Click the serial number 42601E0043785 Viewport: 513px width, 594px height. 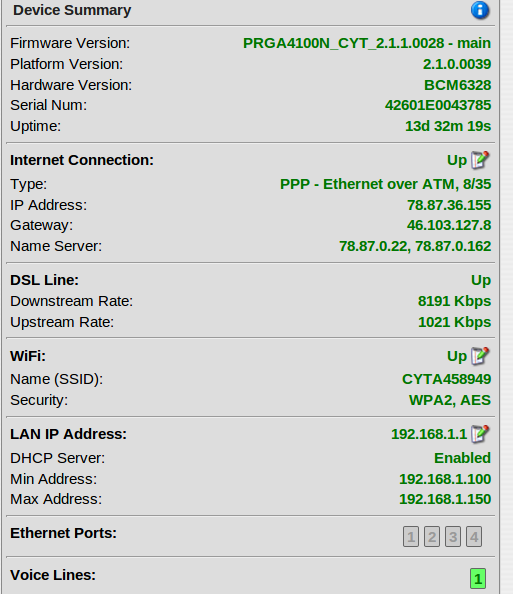tap(438, 105)
